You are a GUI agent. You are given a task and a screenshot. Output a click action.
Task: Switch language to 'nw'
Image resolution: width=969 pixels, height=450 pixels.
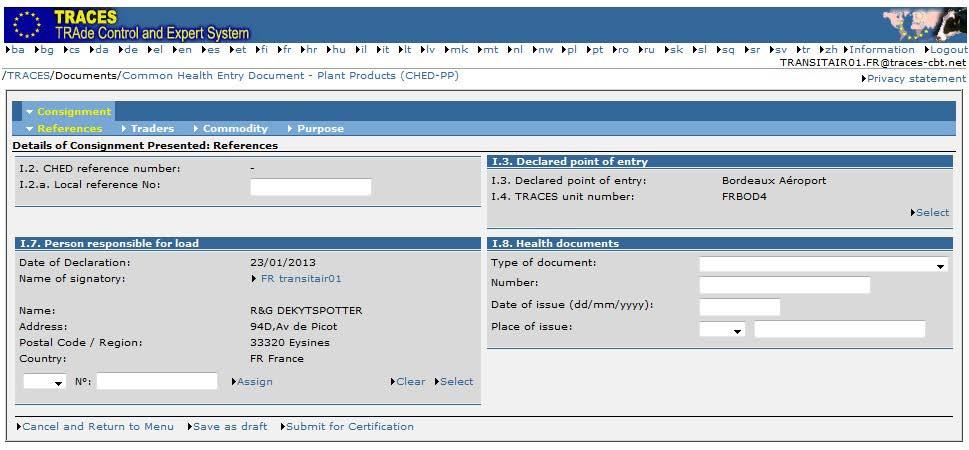click(x=543, y=50)
